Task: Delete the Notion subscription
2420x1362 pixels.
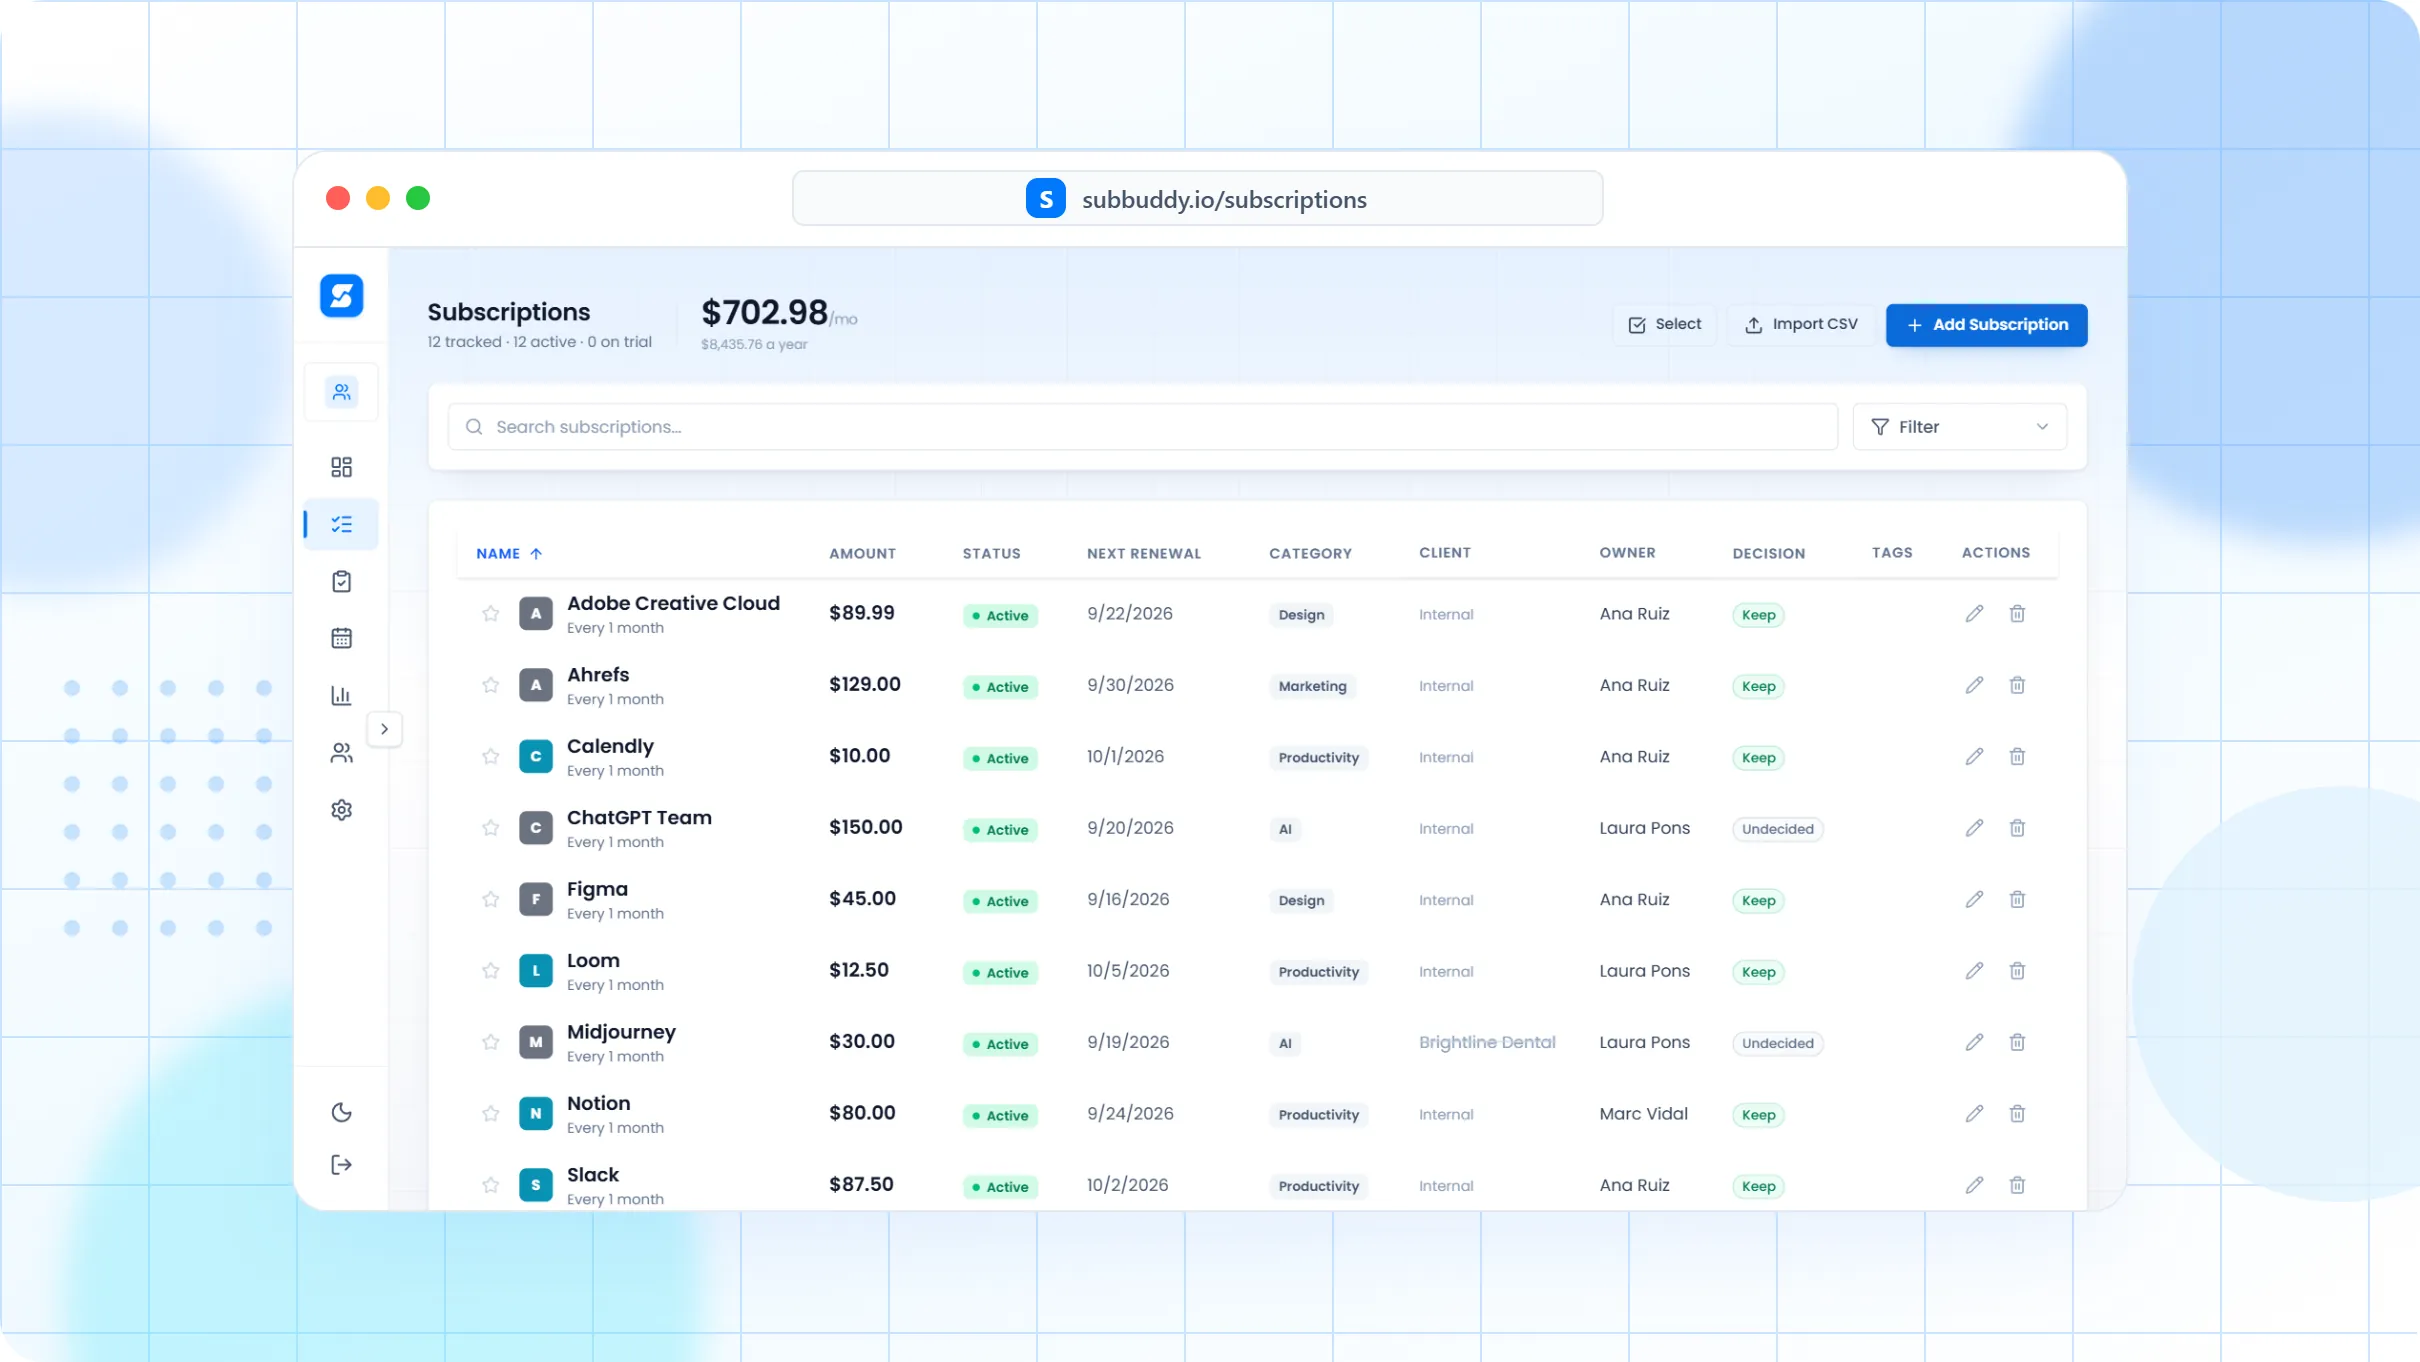Action: [2017, 1114]
